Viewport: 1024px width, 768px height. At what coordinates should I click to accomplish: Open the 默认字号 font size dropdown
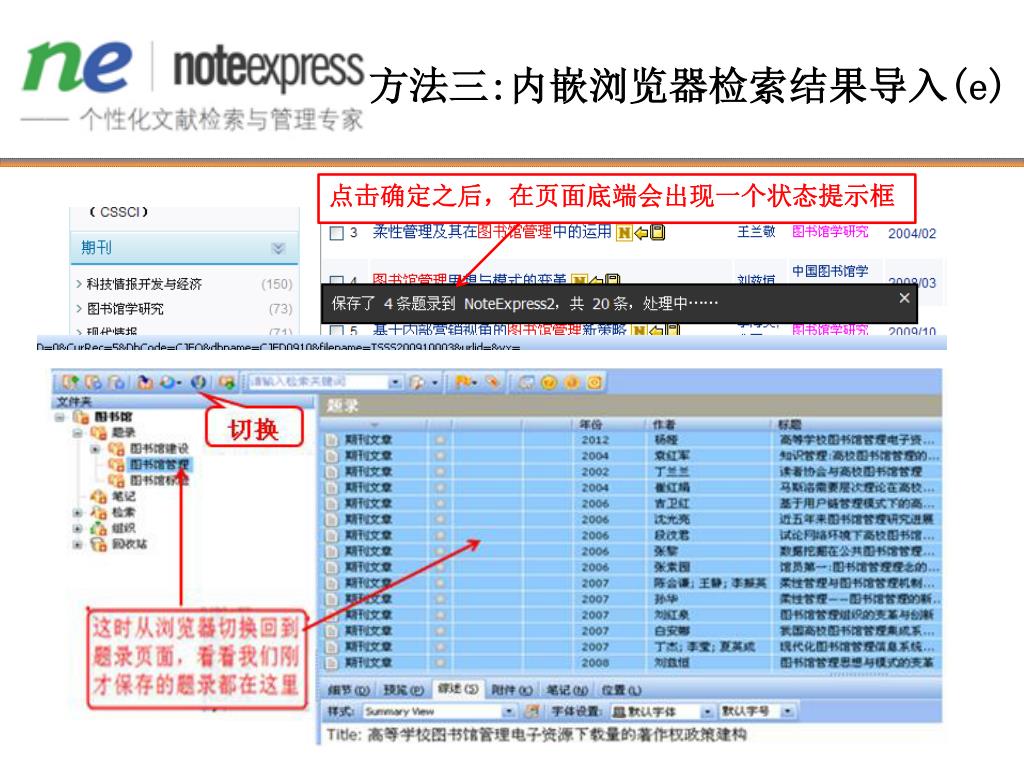tap(788, 711)
